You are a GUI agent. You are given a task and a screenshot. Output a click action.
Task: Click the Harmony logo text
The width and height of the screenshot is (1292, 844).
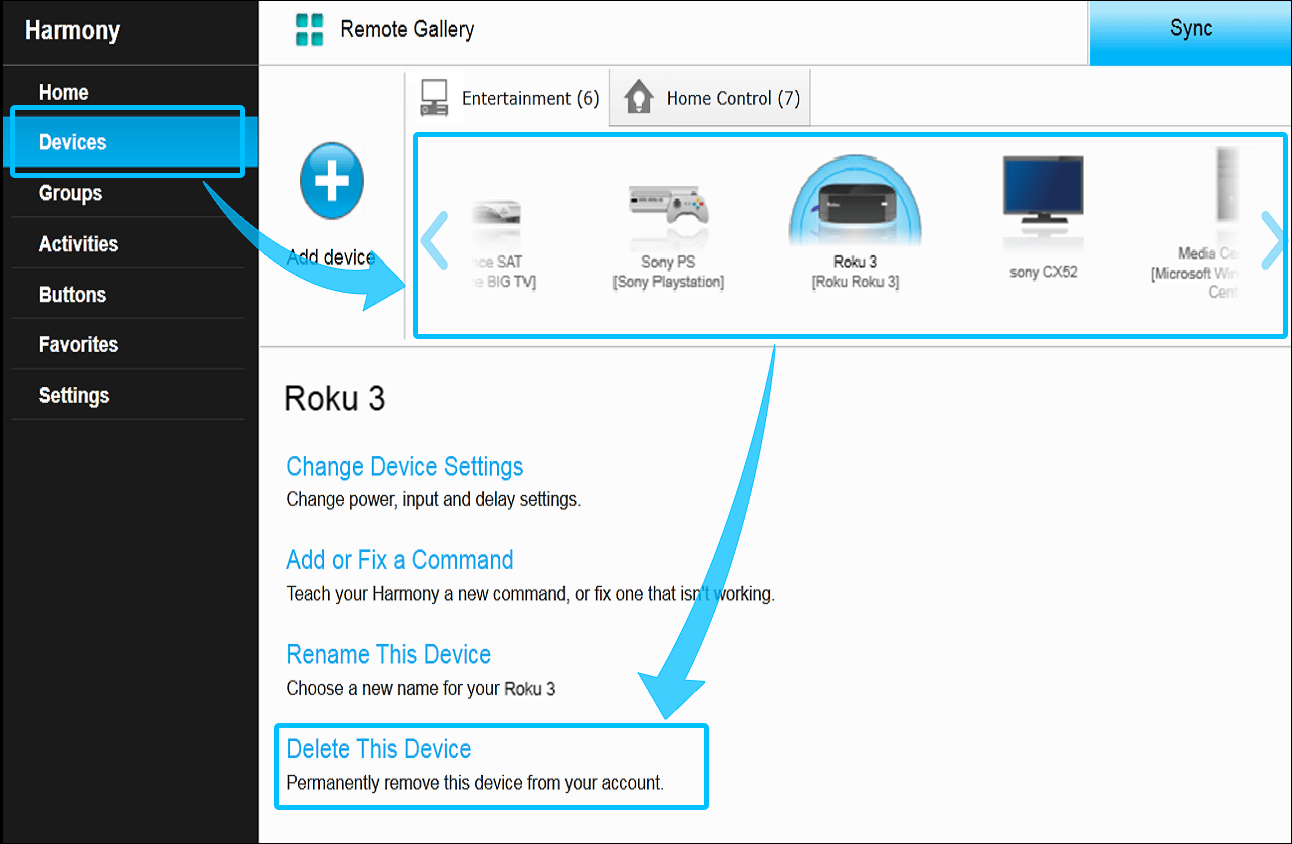72,30
